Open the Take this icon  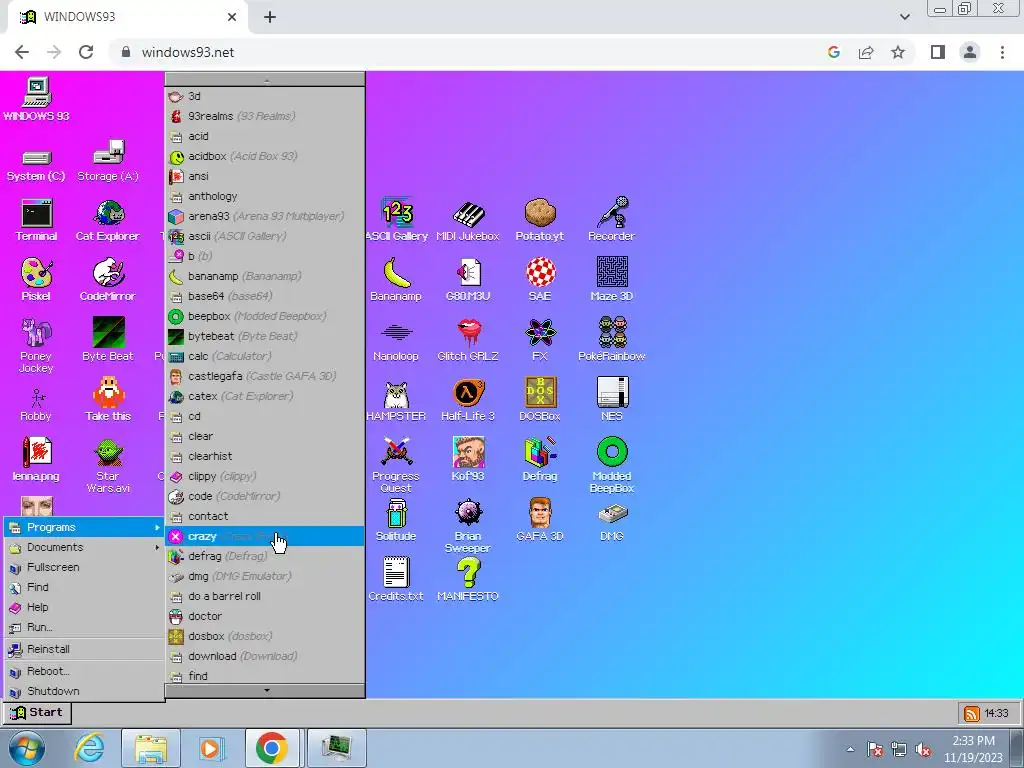[x=108, y=400]
